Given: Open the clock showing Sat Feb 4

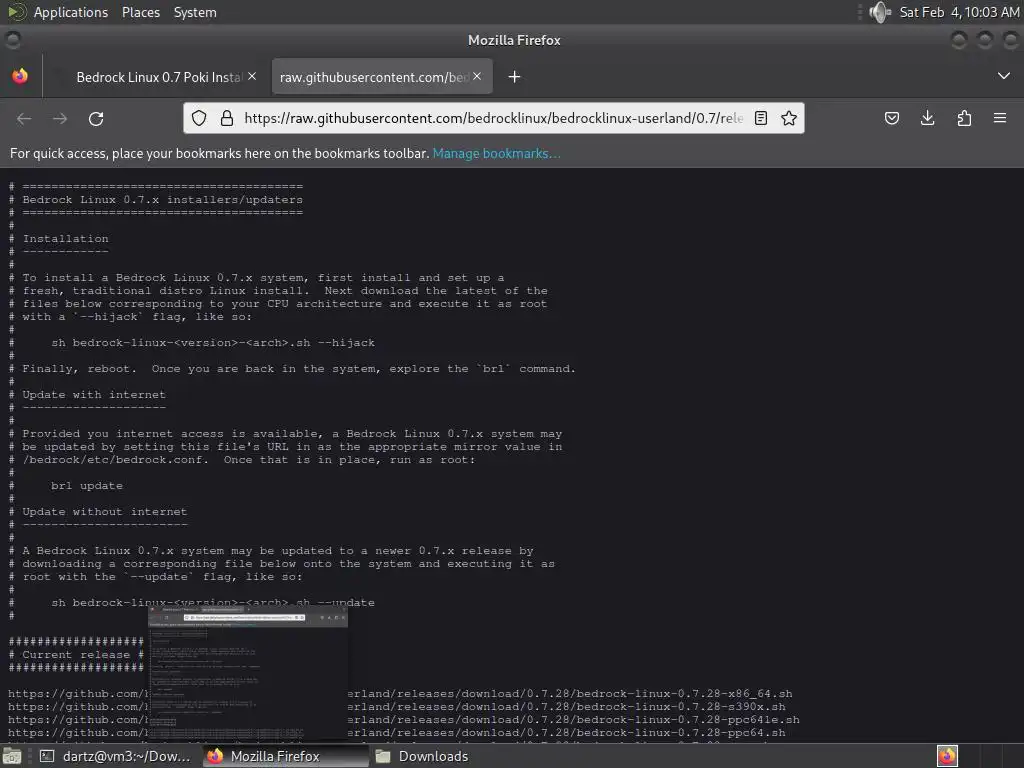Looking at the screenshot, I should (959, 12).
